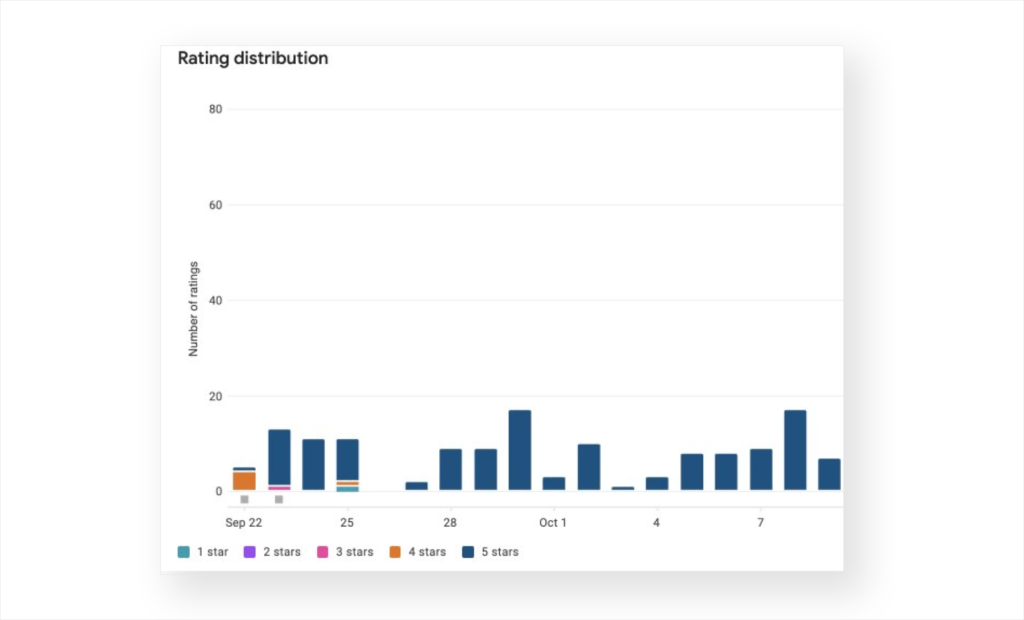
Task: Select the tiny Oct 3 bar
Action: tap(623, 488)
